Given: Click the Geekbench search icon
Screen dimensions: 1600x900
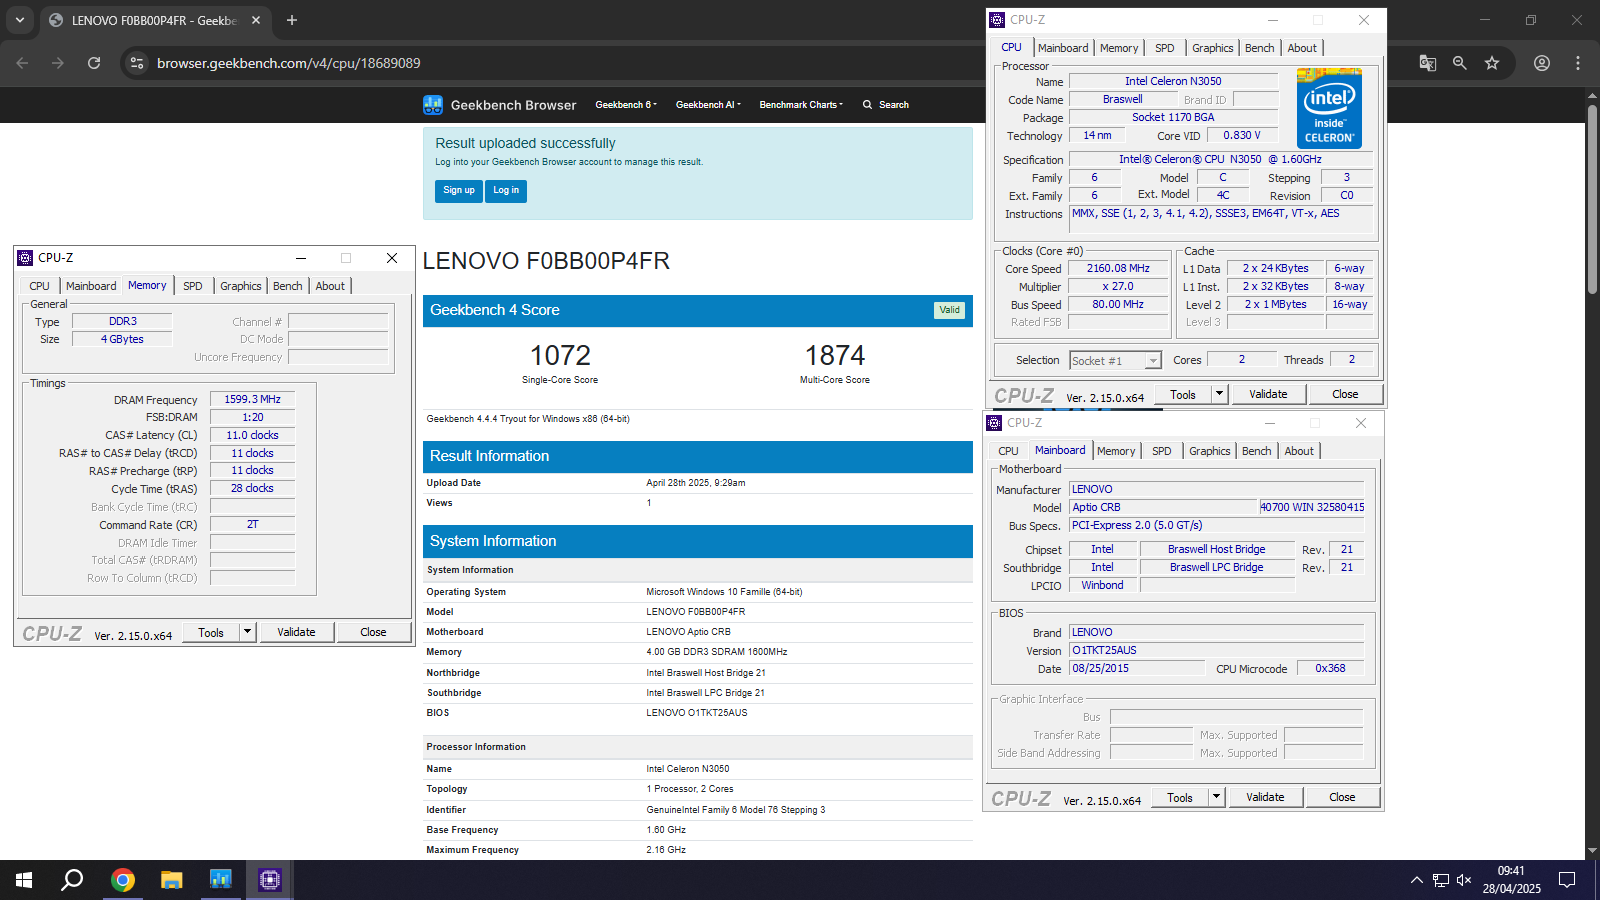Looking at the screenshot, I should (x=867, y=105).
